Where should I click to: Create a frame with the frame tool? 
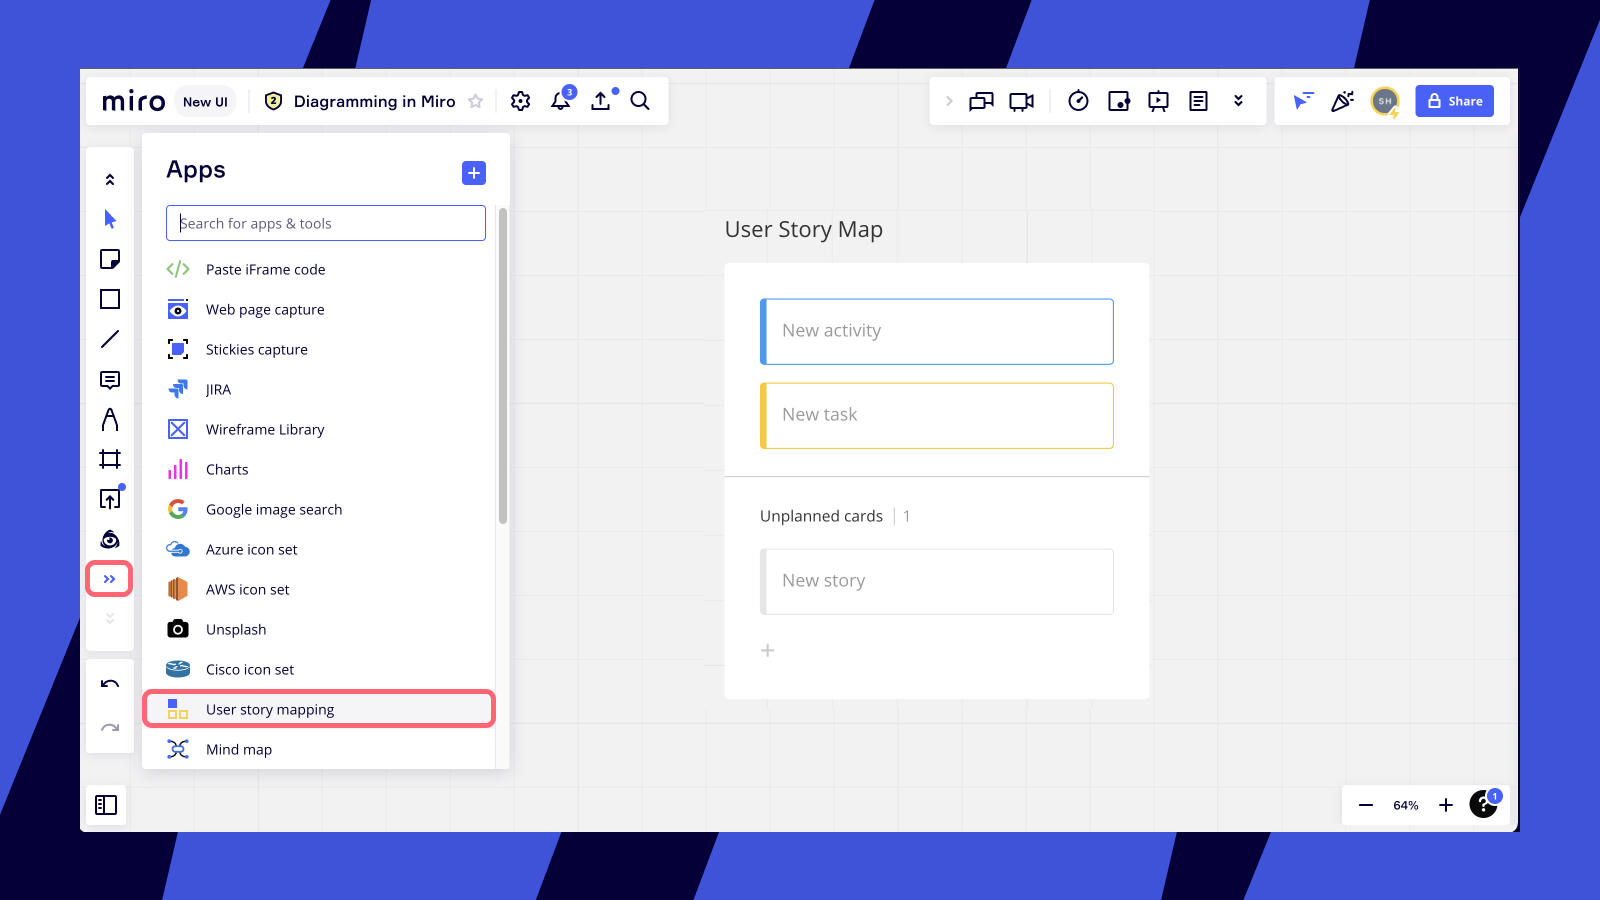pyautogui.click(x=110, y=458)
